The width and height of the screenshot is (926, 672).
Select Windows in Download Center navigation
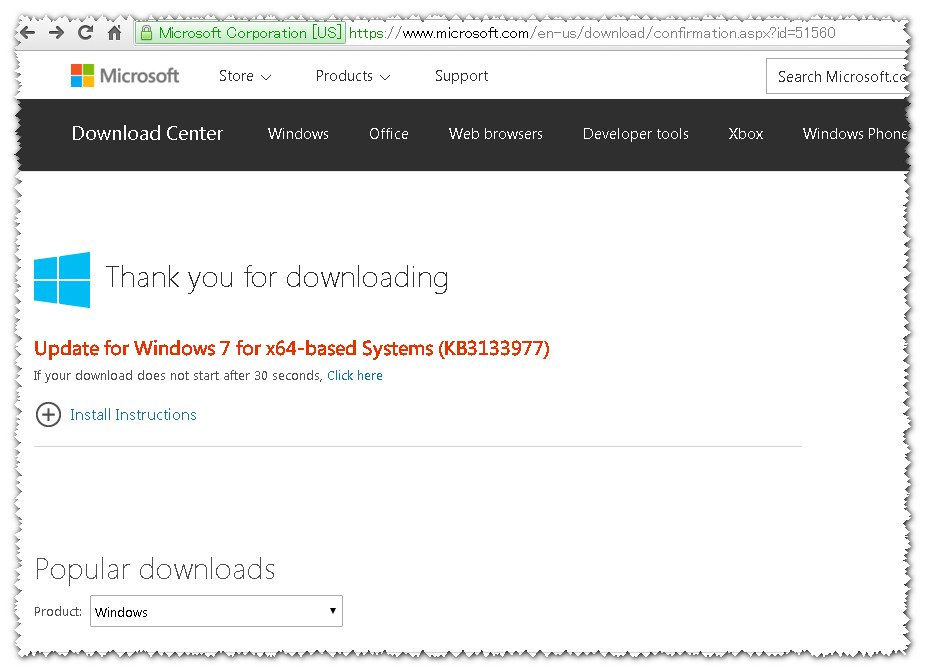(298, 134)
